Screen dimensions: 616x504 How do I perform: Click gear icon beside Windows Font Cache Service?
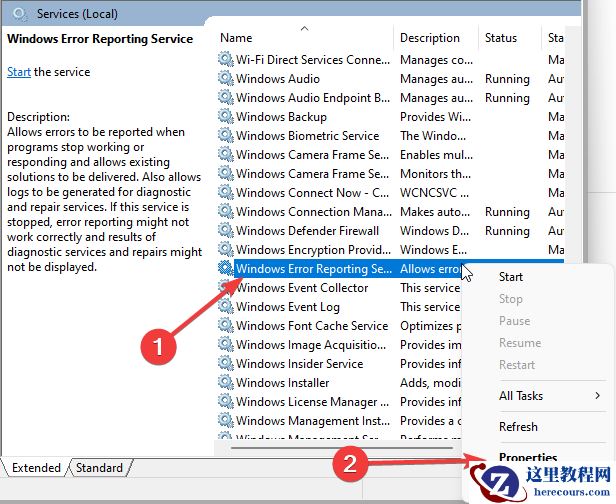click(226, 325)
